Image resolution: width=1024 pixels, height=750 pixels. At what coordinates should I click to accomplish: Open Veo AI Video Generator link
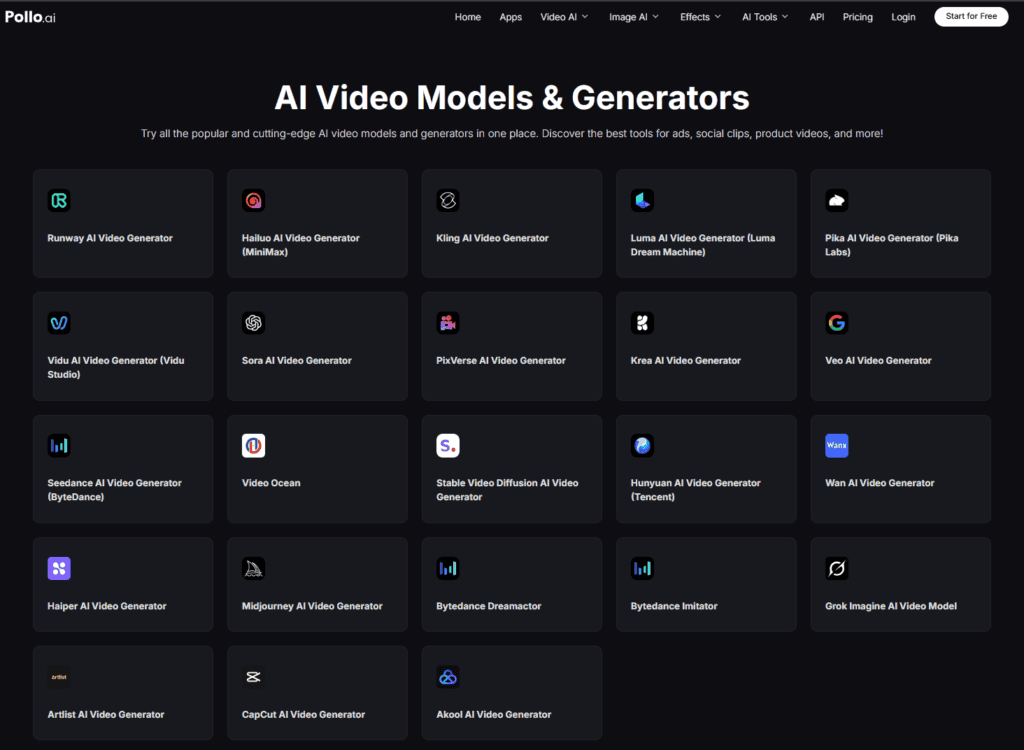pos(878,360)
